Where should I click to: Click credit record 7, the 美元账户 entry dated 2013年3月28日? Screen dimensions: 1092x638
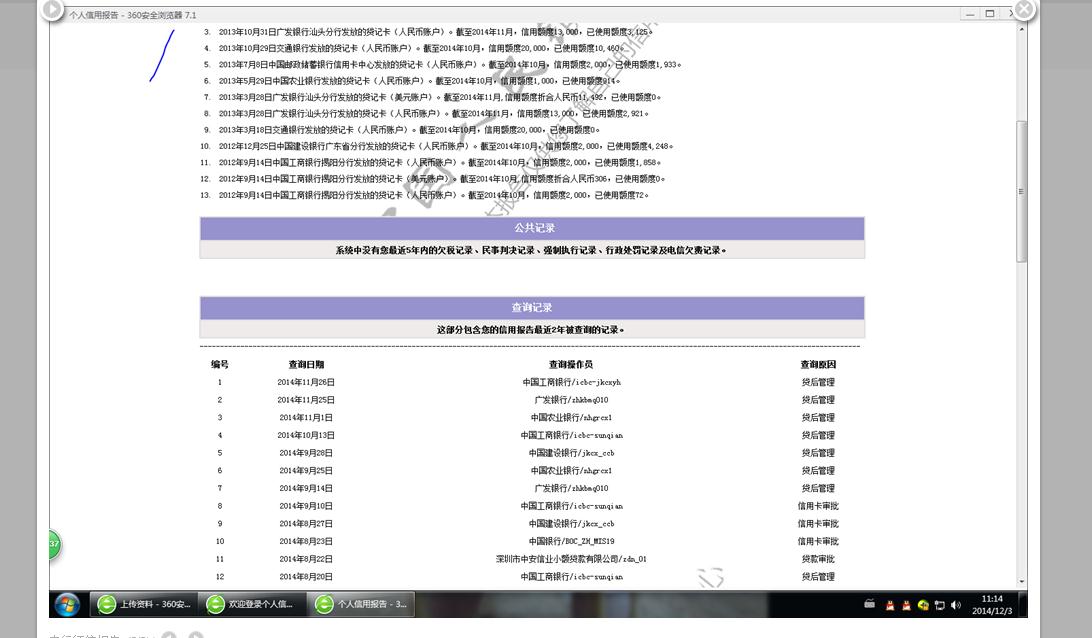pyautogui.click(x=439, y=98)
